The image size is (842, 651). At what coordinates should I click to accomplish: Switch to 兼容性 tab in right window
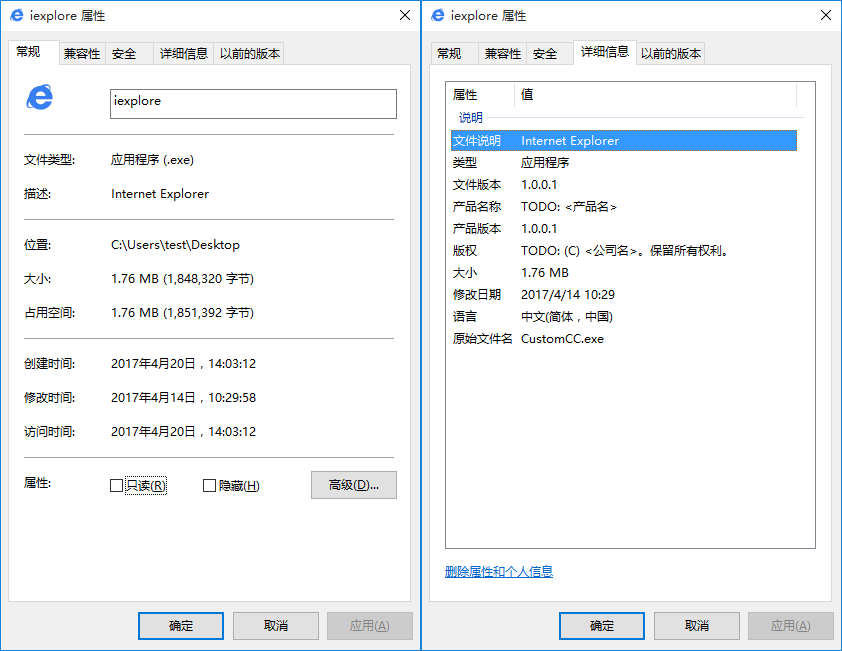[503, 54]
